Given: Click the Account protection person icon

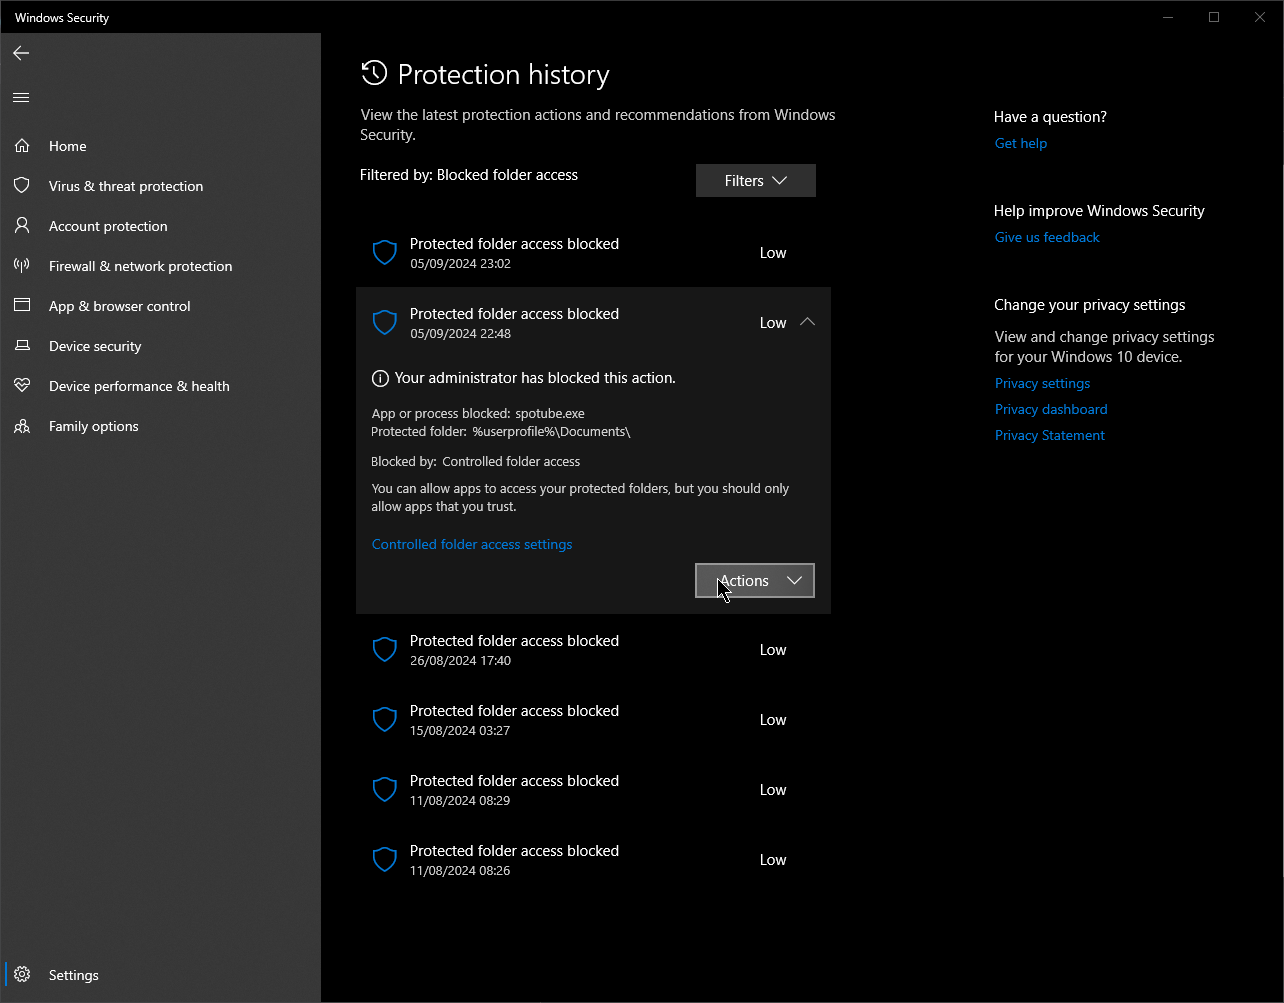Looking at the screenshot, I should pyautogui.click(x=22, y=226).
